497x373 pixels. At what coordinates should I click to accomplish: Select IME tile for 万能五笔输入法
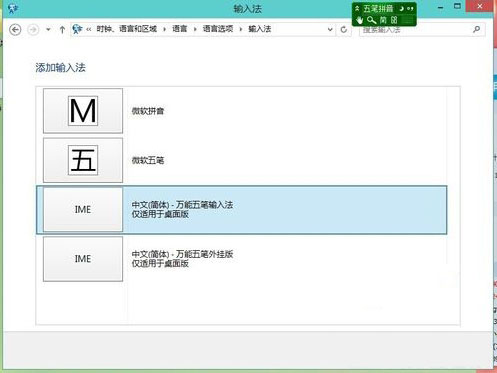point(83,209)
